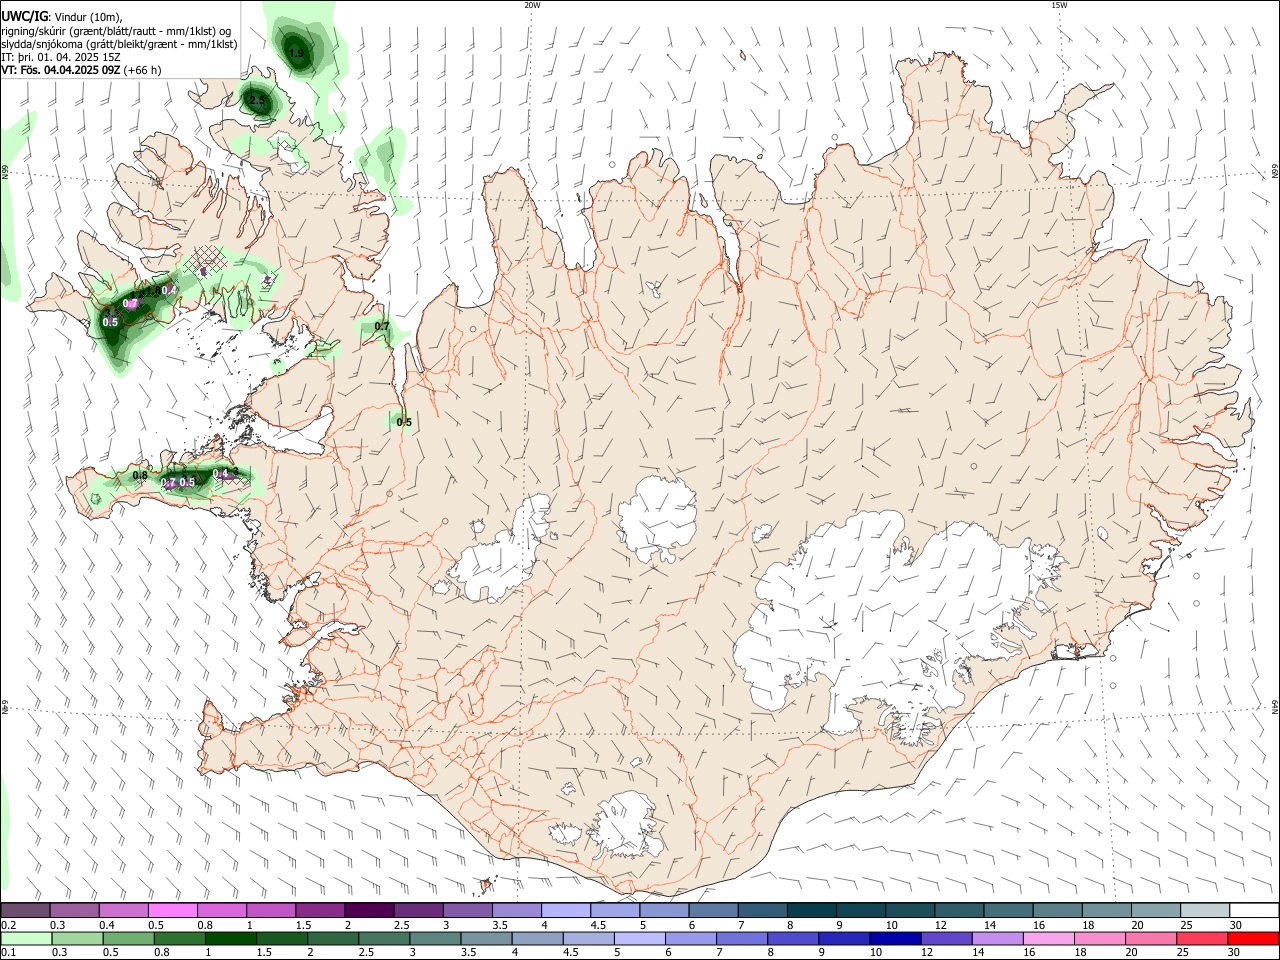Pick the white 30+ snow scale swatch
Viewport: 1280px width, 960px height.
coord(1254,910)
